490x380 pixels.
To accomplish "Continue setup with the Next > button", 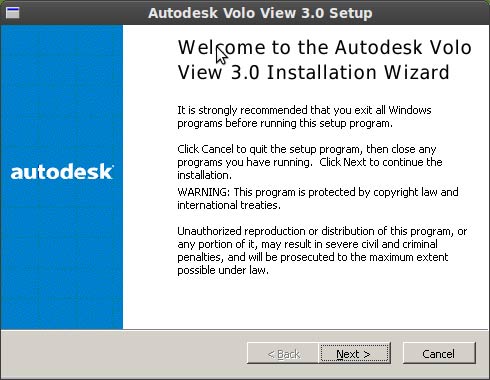I will pyautogui.click(x=354, y=353).
